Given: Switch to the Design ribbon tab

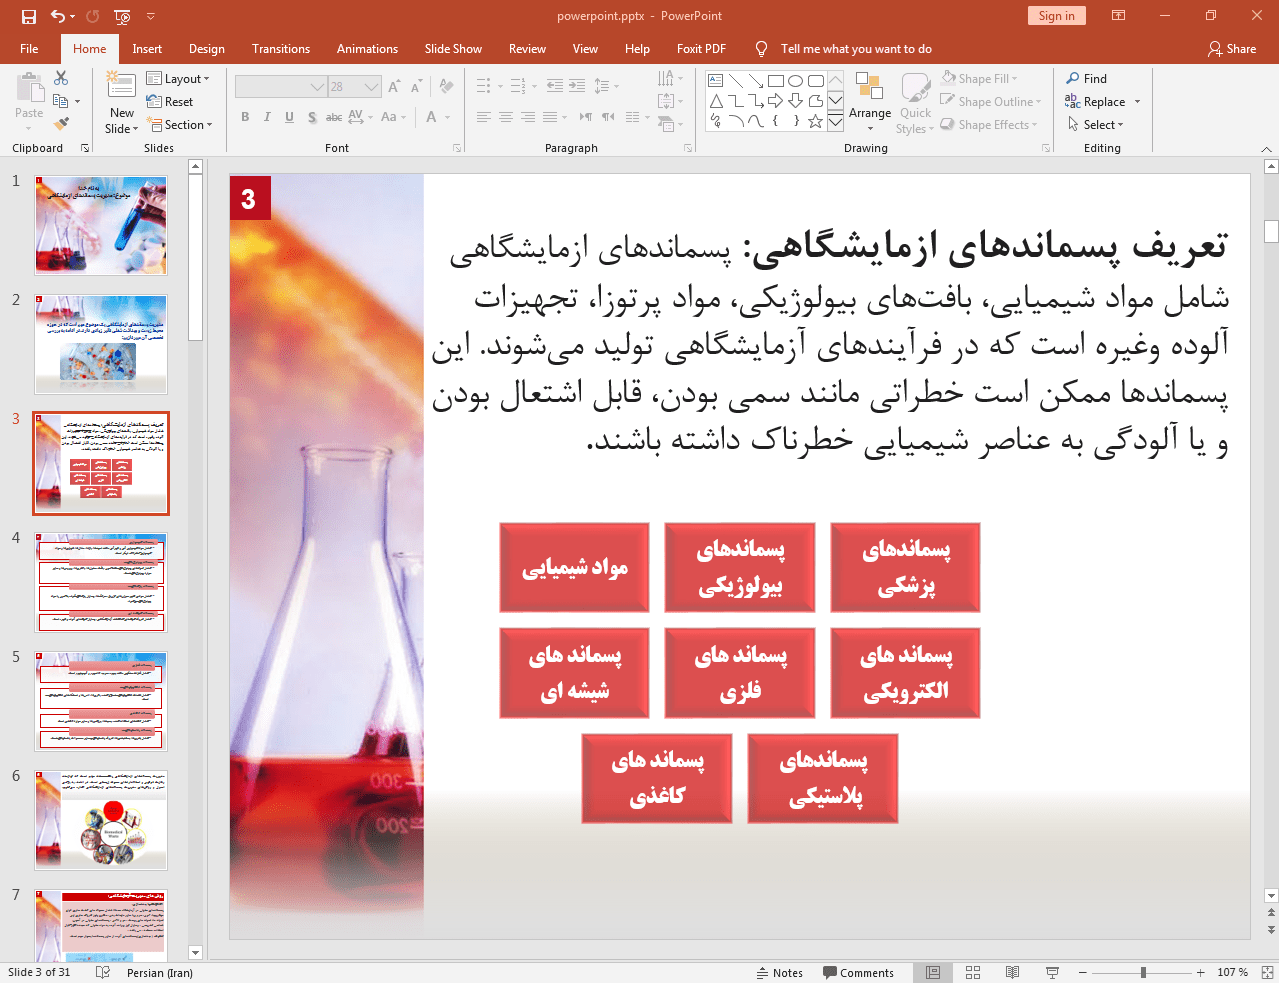Looking at the screenshot, I should 206,49.
